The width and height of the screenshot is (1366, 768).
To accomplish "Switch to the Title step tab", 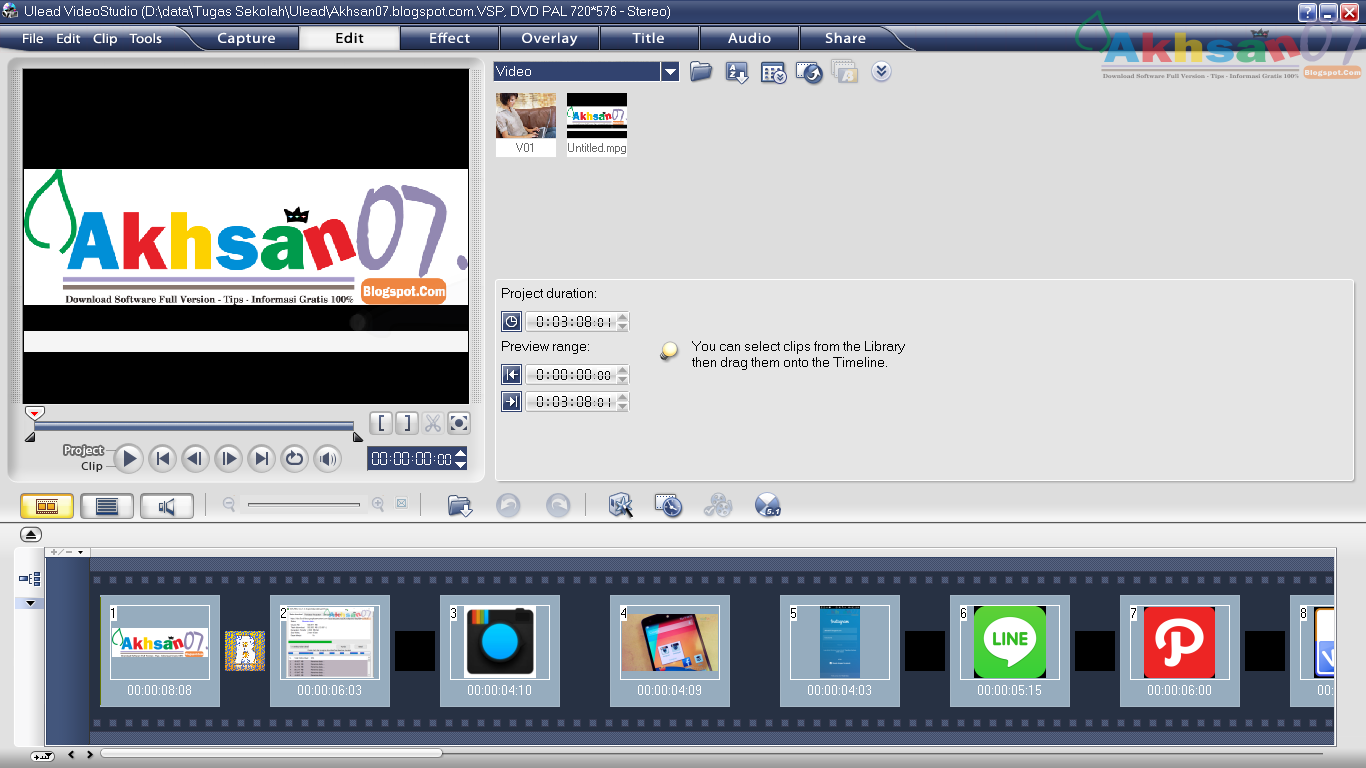I will pyautogui.click(x=649, y=38).
